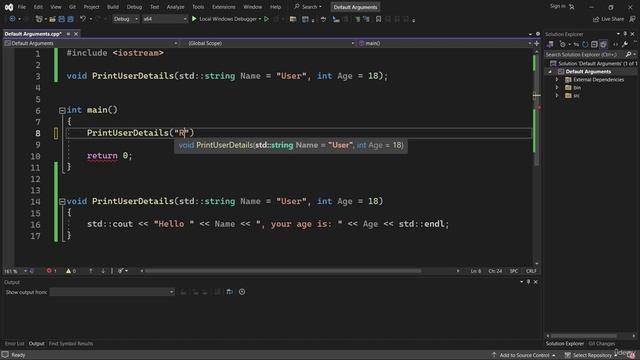This screenshot has height=360, width=640.
Task: Click Sign in link
Action: pyautogui.click(x=558, y=6)
